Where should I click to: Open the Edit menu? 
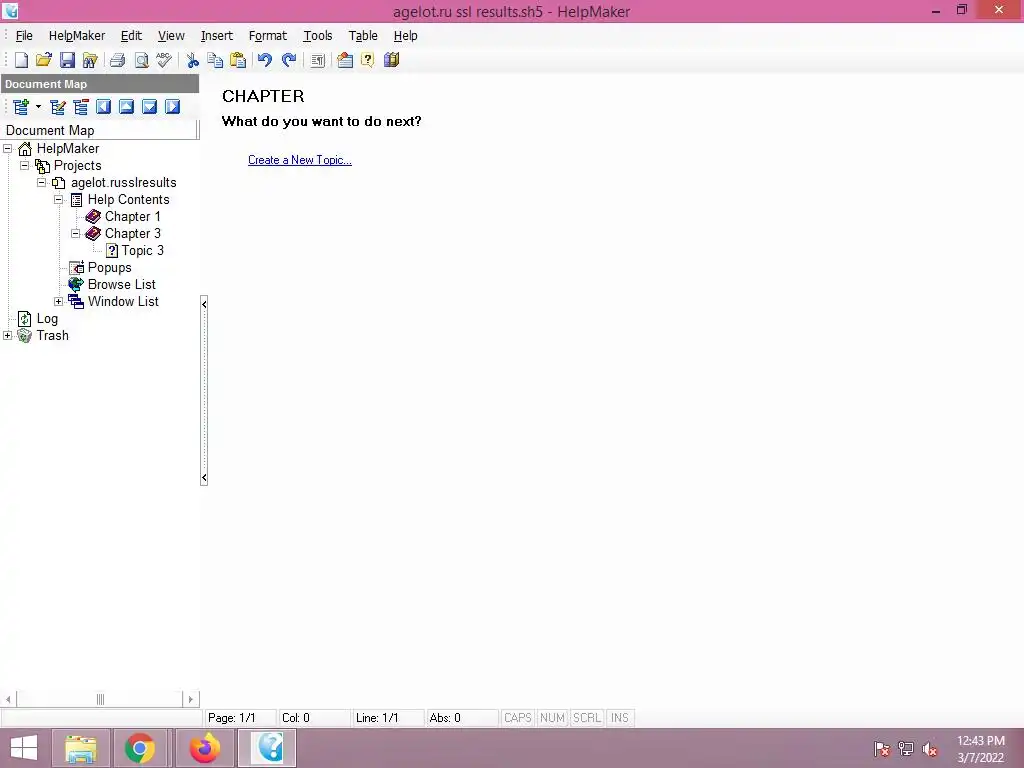coord(131,36)
